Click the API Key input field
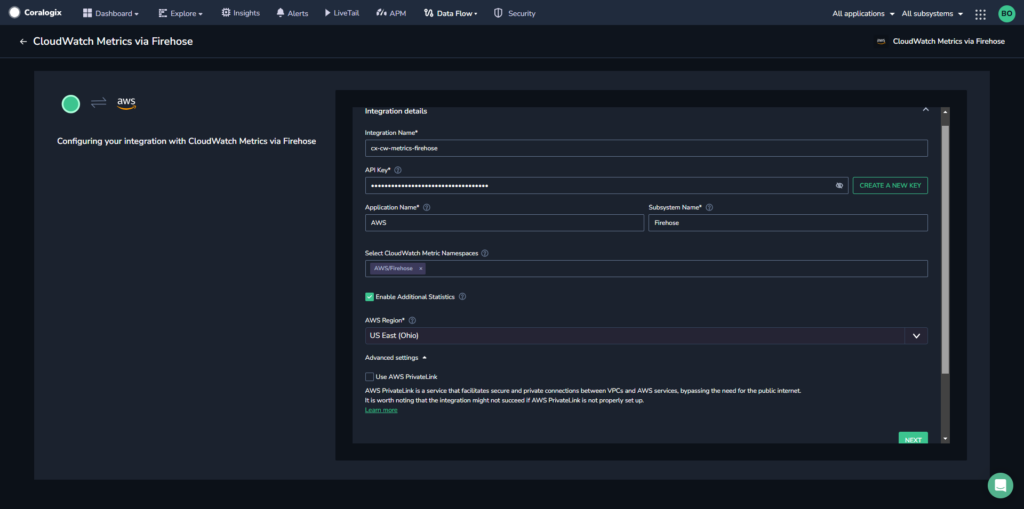 point(606,186)
